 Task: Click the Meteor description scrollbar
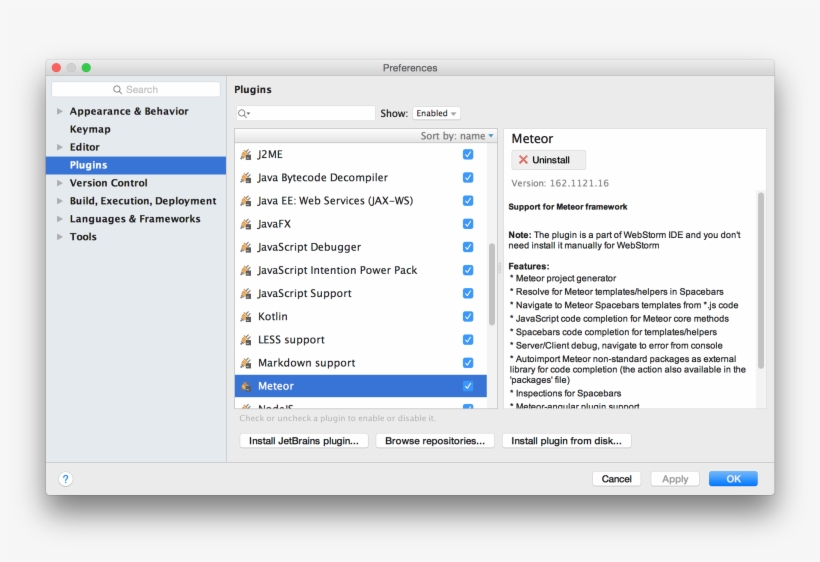[760, 280]
